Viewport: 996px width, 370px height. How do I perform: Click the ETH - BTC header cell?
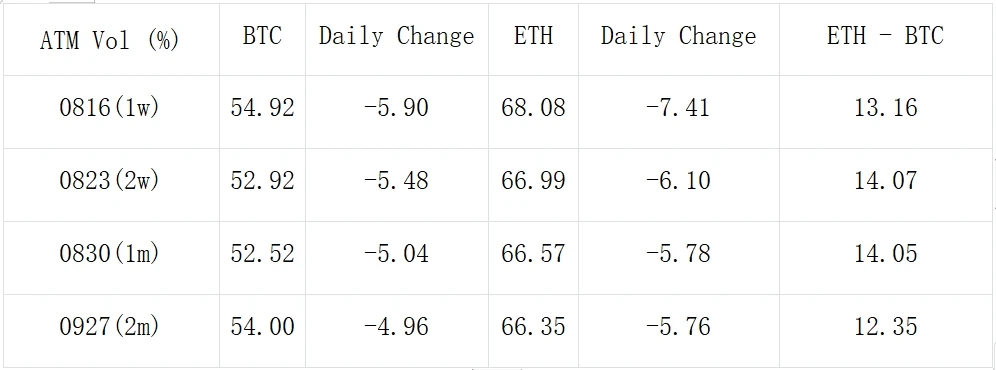click(885, 40)
